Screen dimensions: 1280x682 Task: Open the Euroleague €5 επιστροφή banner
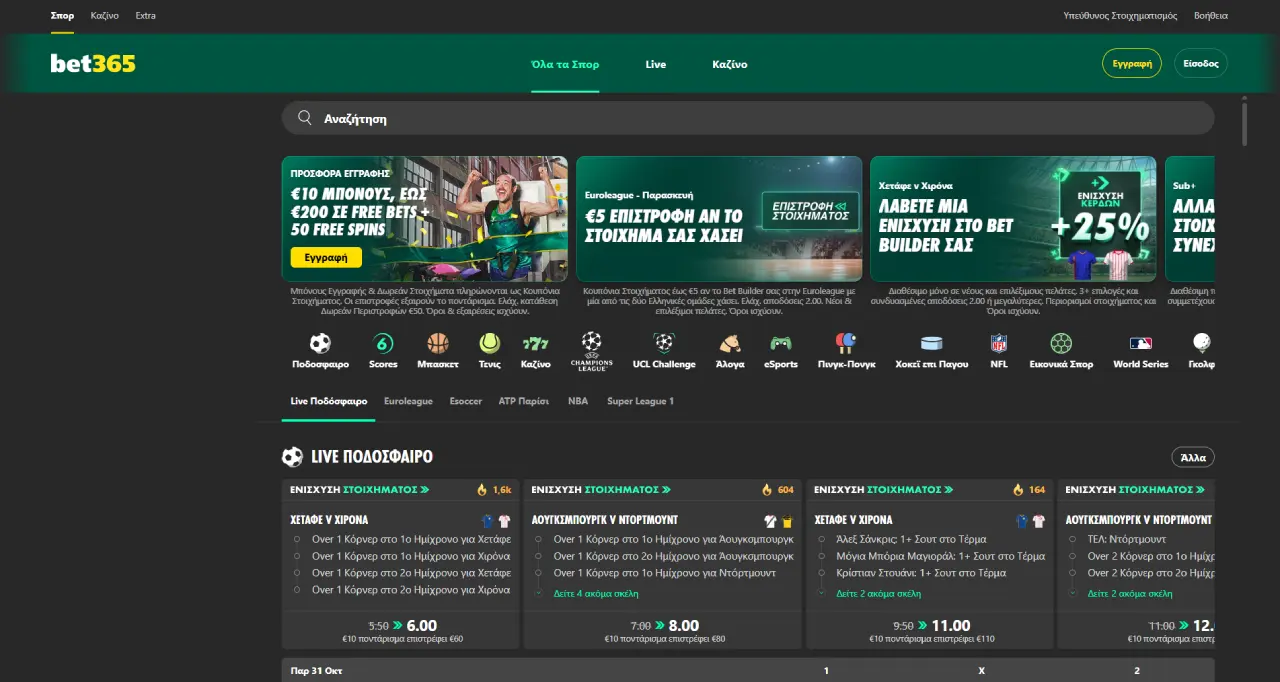719,219
